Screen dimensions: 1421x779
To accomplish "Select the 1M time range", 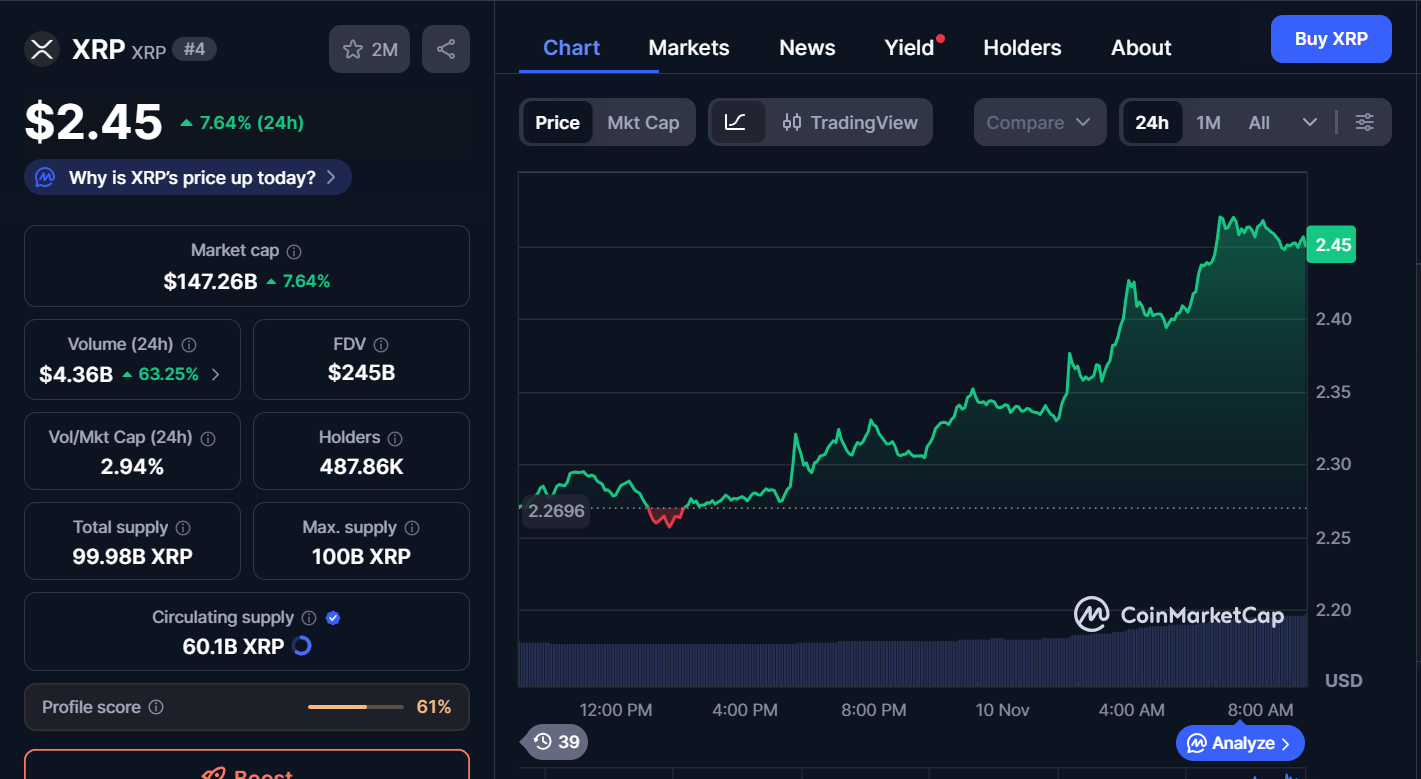I will click(1208, 121).
